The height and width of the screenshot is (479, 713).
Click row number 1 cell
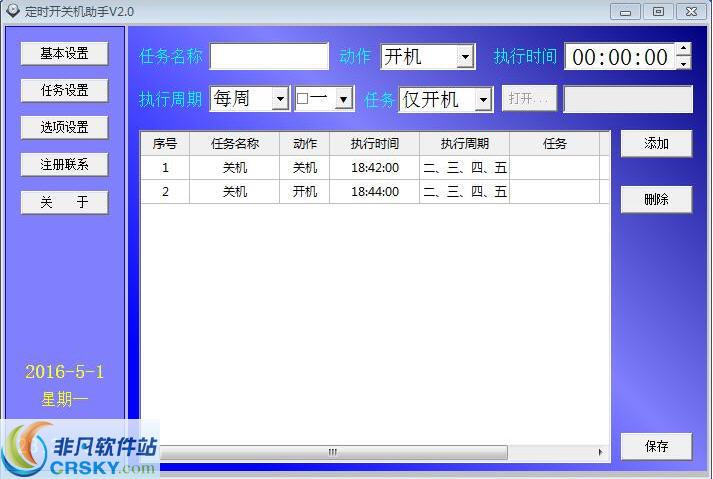[x=165, y=168]
